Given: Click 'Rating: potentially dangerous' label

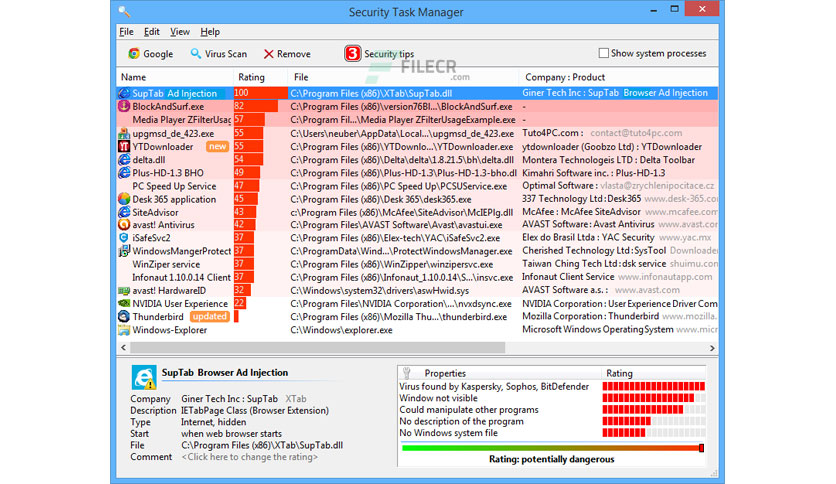Looking at the screenshot, I should point(551,459).
